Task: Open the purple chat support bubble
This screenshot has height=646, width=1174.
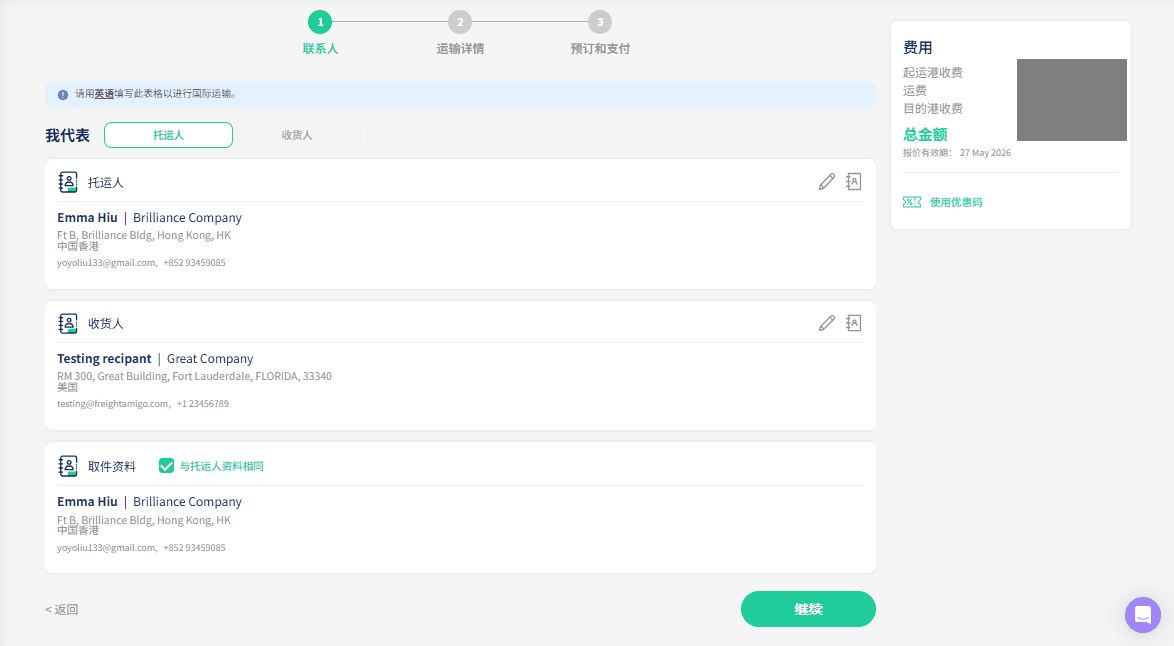Action: coord(1143,615)
